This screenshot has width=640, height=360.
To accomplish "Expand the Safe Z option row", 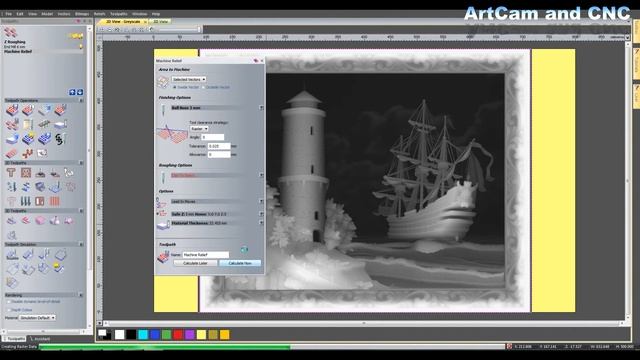I will click(261, 214).
